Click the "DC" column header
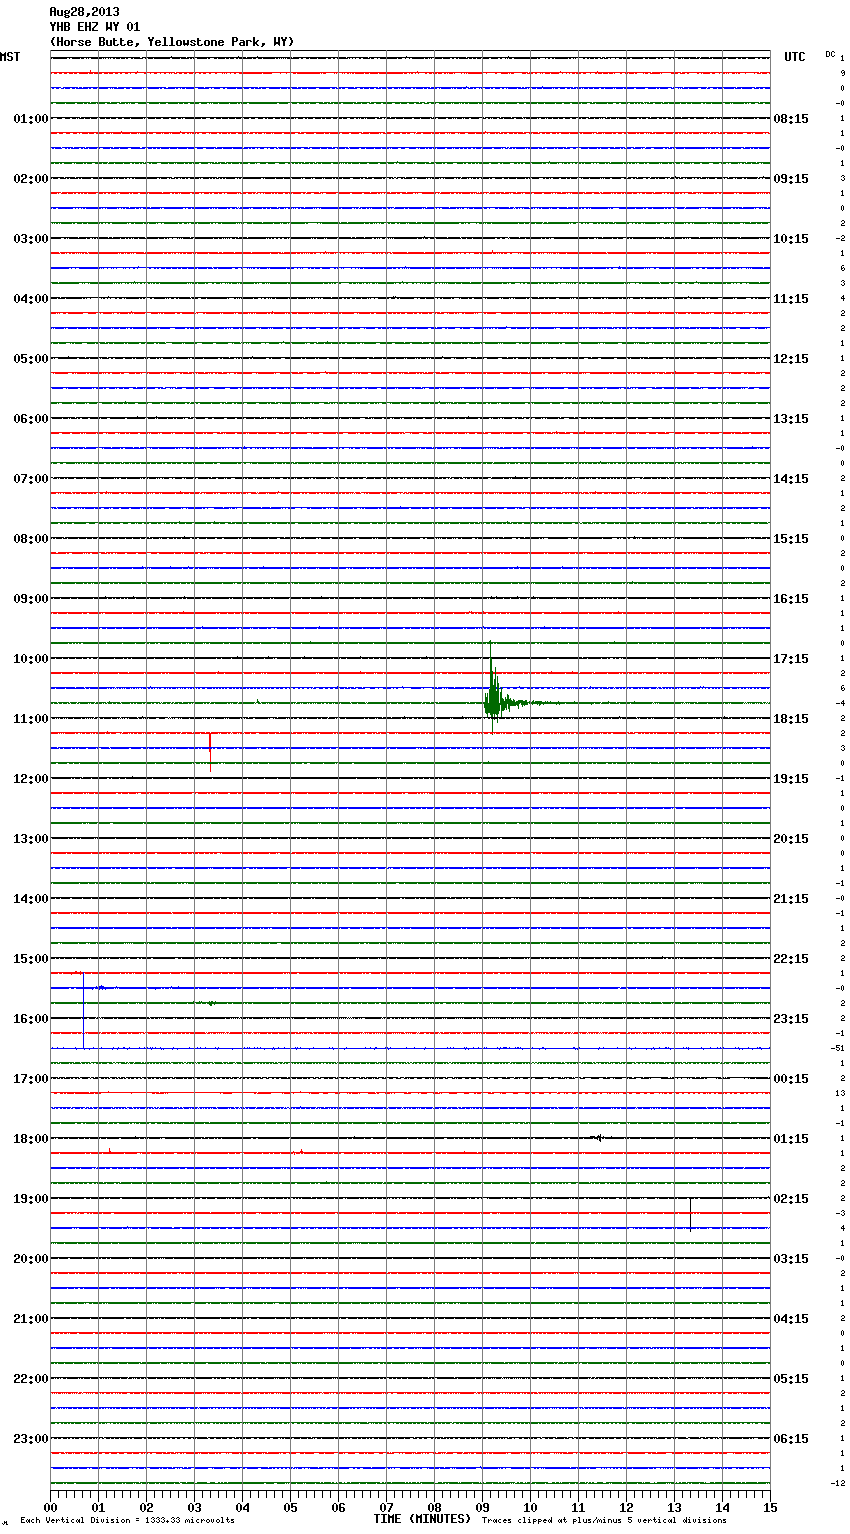850x1534 pixels. click(x=830, y=54)
